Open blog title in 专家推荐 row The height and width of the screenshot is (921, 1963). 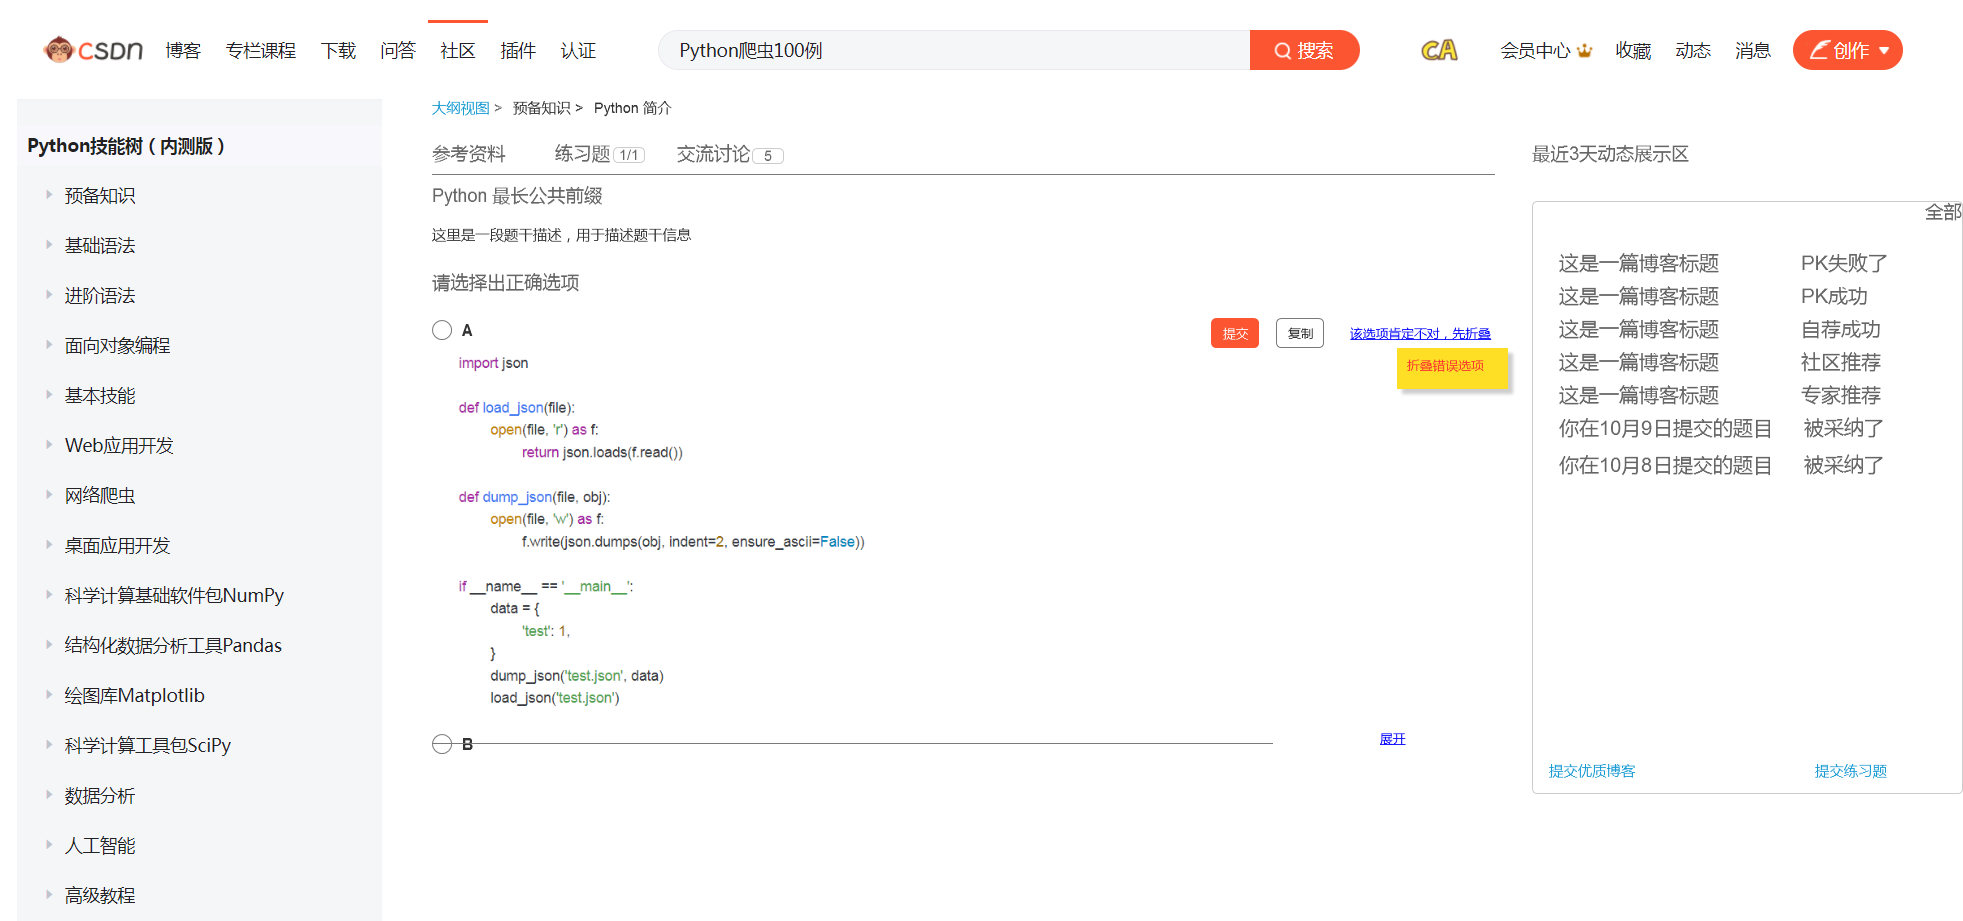coord(1638,395)
